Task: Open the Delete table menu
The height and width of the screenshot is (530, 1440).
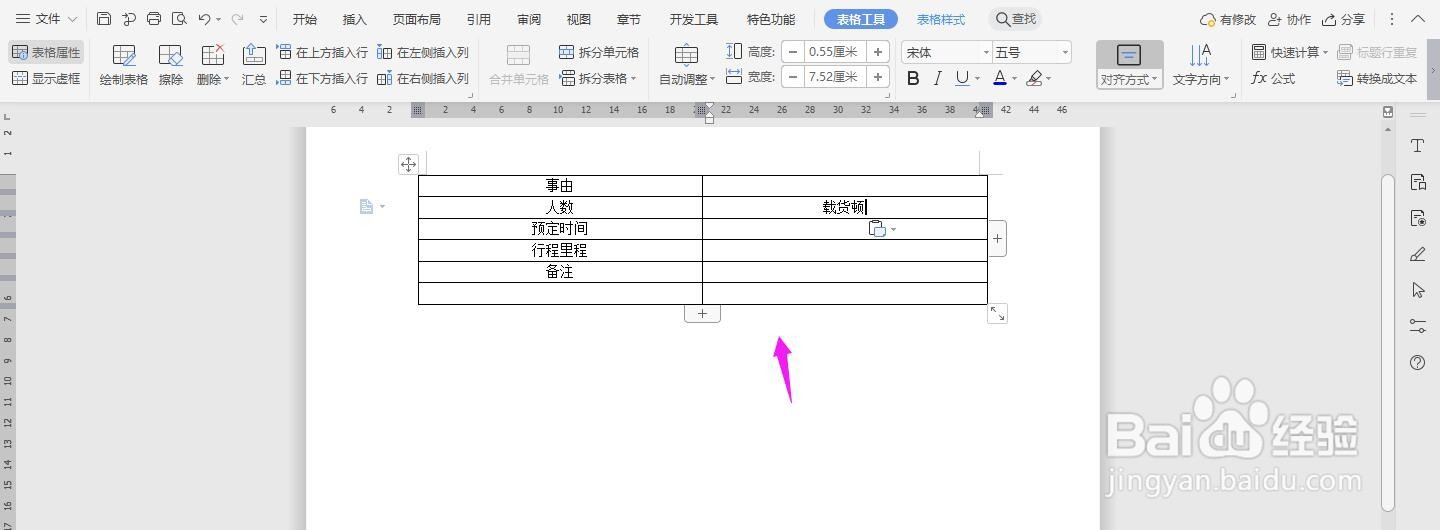Action: 212,65
